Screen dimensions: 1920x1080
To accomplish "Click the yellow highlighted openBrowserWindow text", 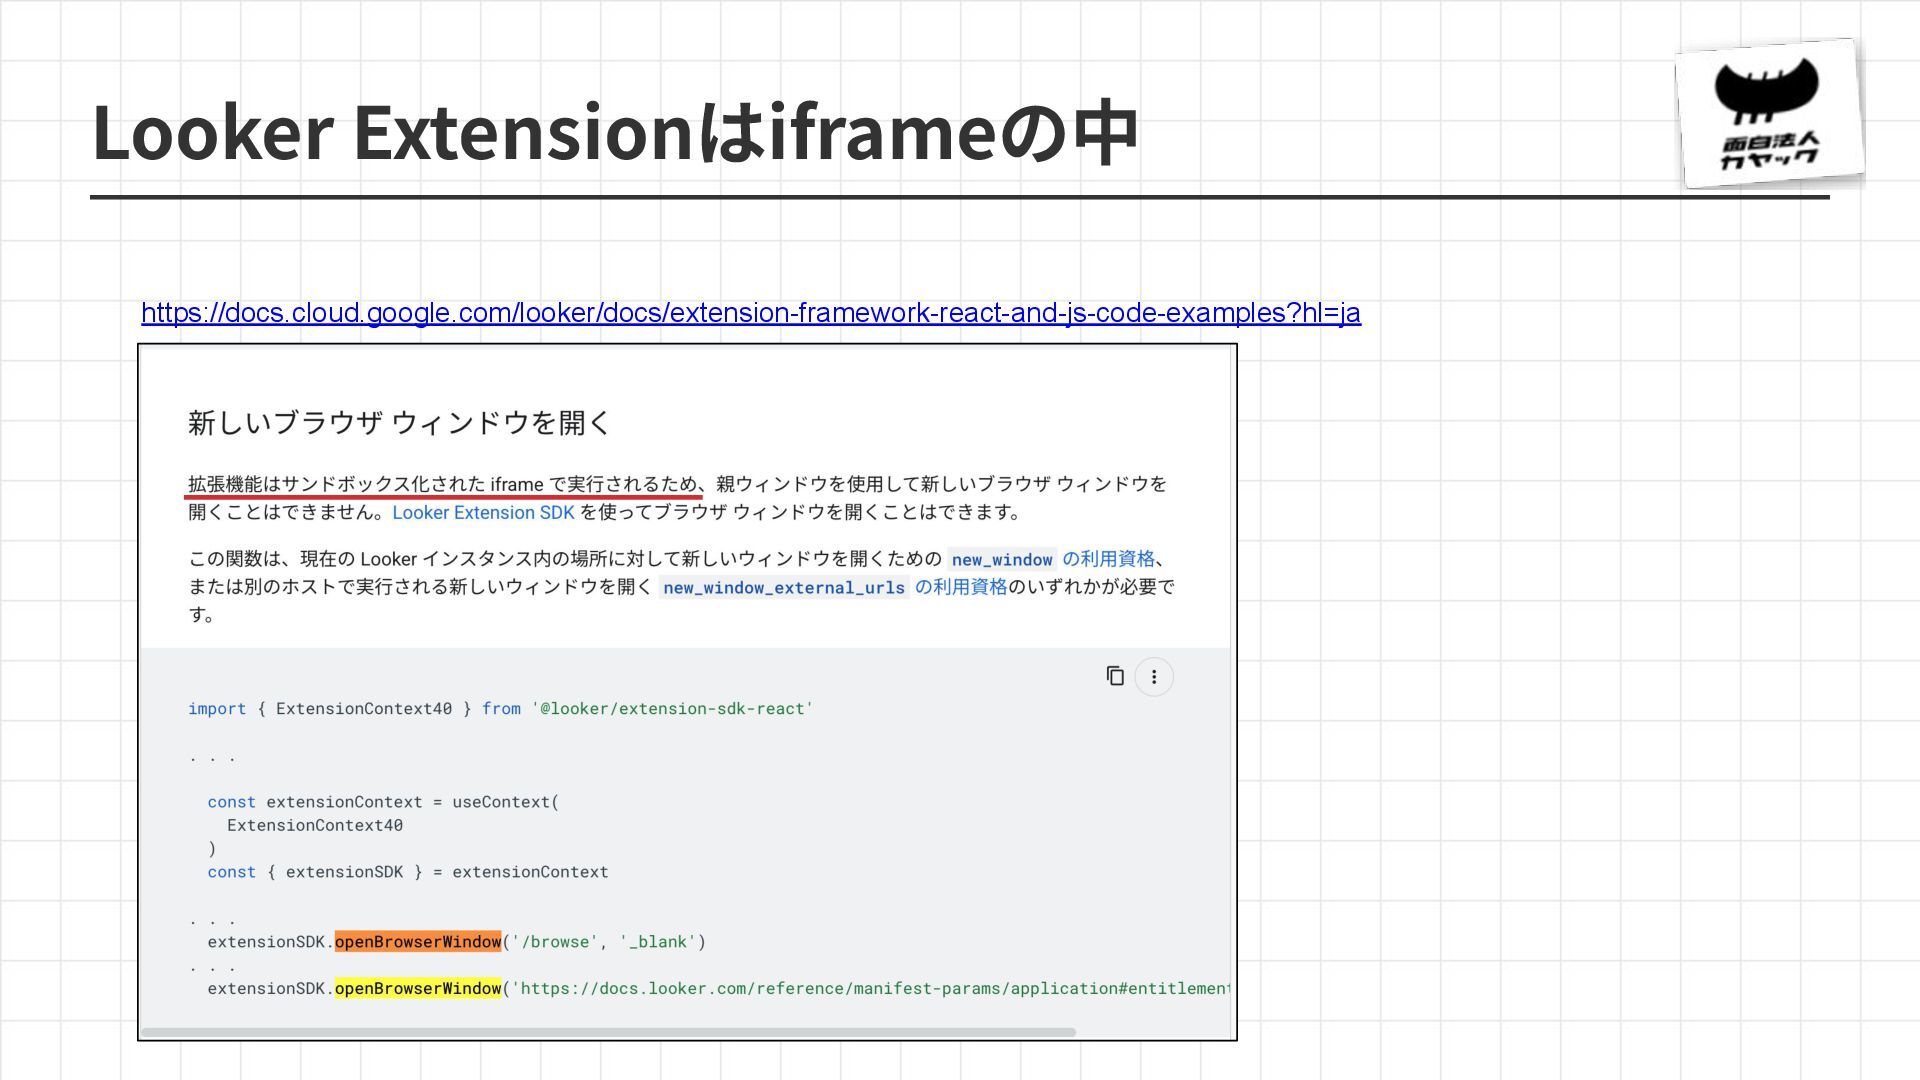I will (417, 989).
